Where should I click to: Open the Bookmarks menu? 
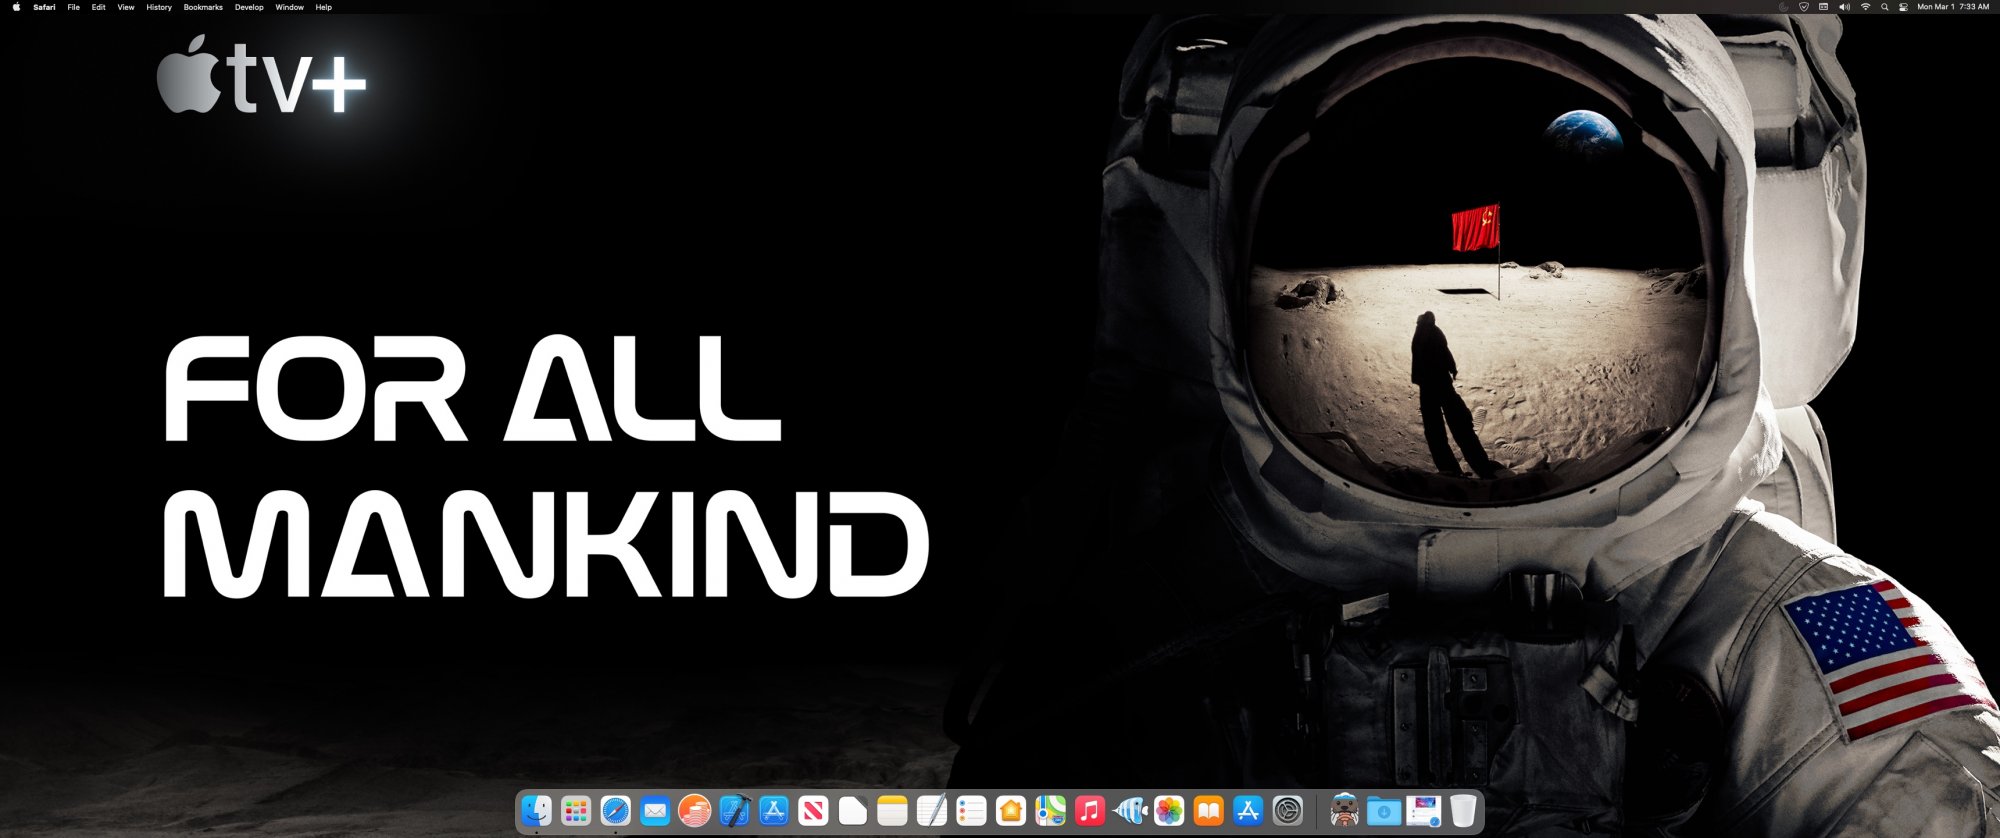203,7
